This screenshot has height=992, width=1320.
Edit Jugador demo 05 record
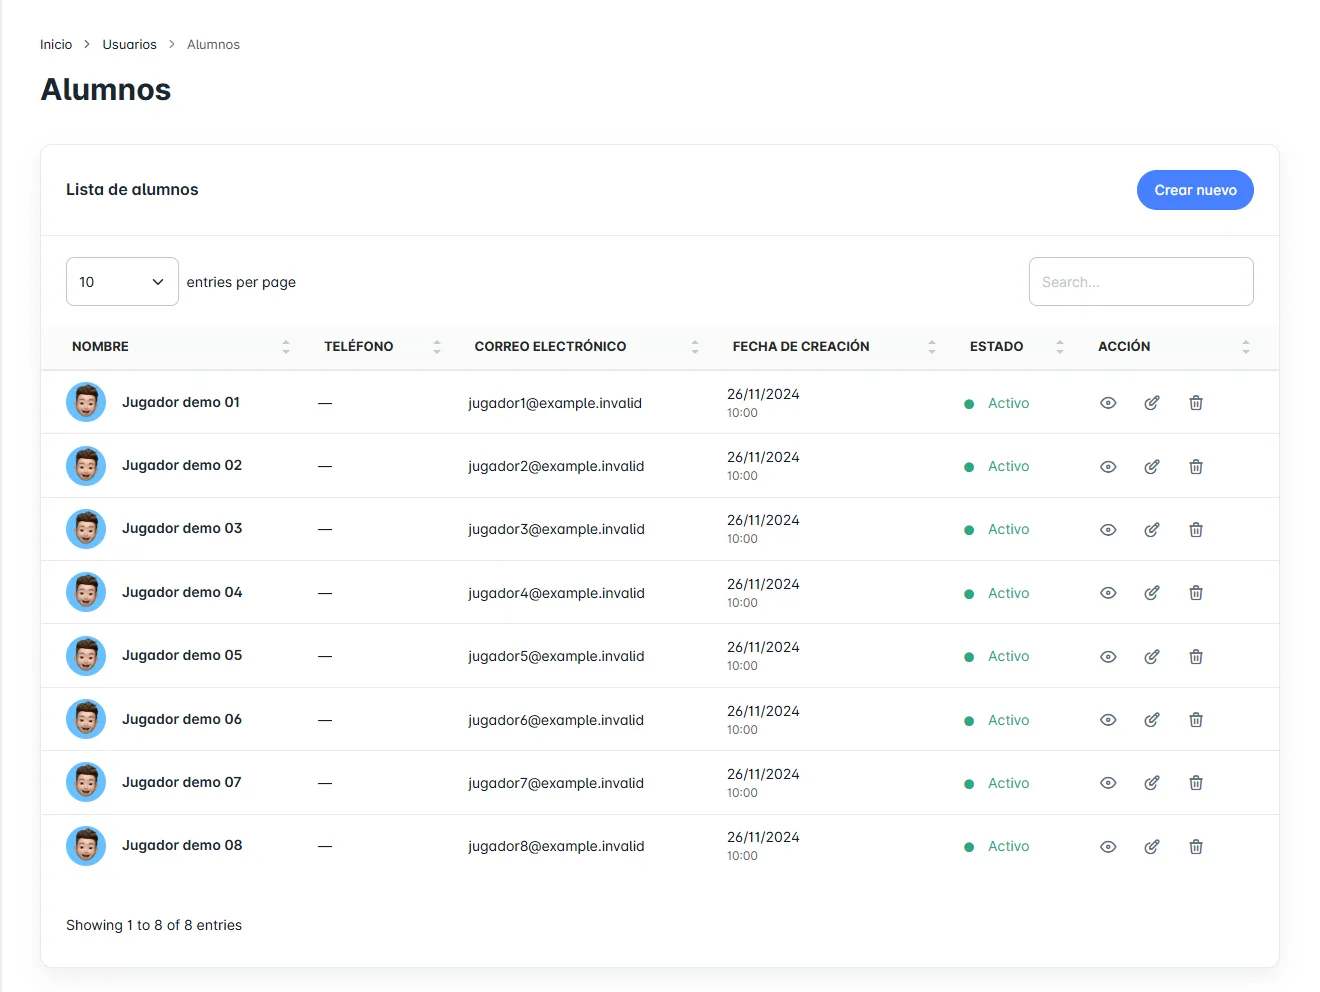click(1152, 657)
